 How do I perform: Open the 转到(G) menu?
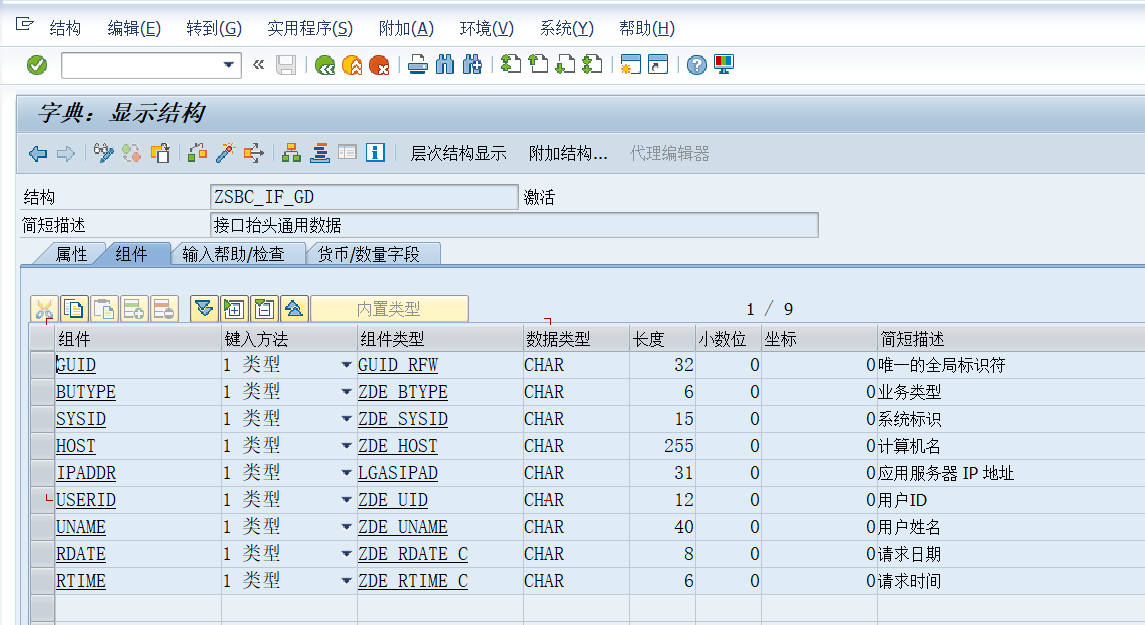click(x=213, y=28)
